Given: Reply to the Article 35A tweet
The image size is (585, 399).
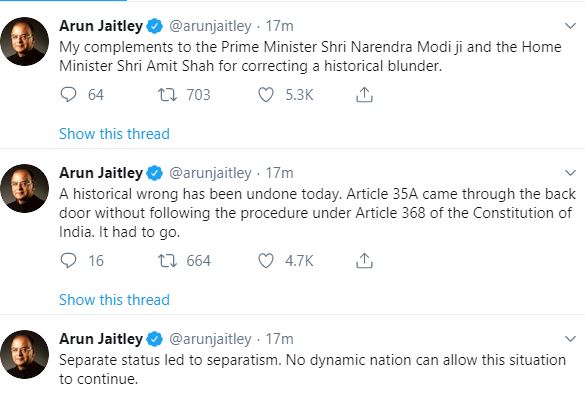Looking at the screenshot, I should click(68, 261).
